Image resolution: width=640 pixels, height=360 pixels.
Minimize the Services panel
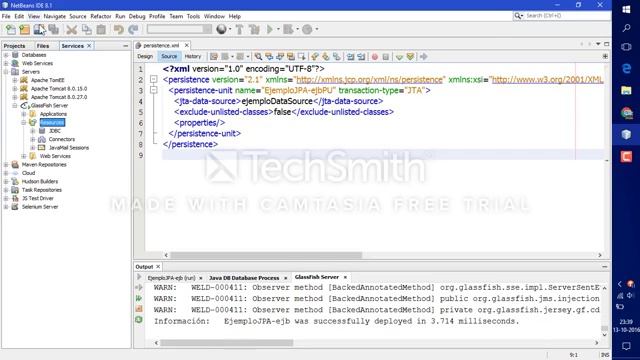[125, 46]
